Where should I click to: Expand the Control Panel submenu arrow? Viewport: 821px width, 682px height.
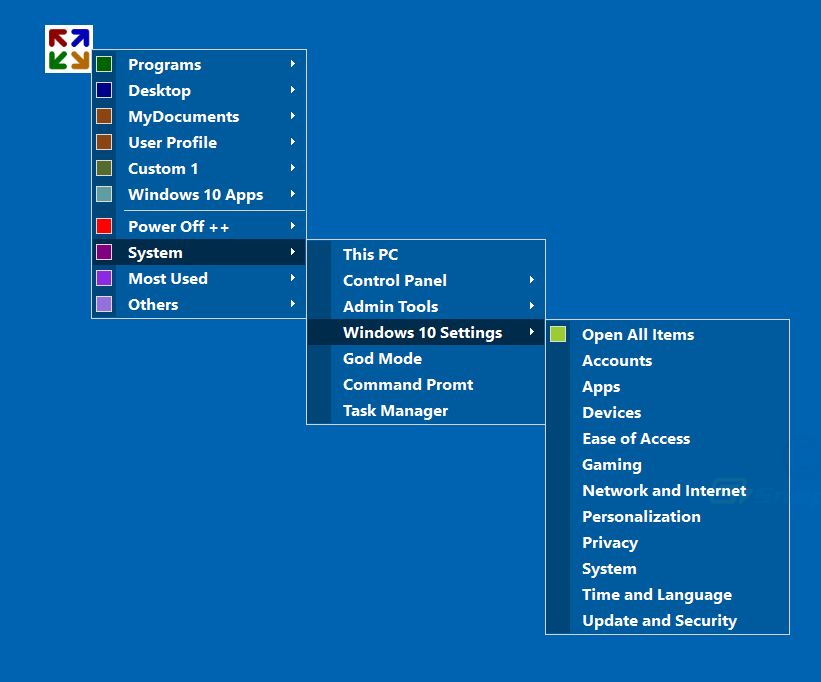pyautogui.click(x=531, y=280)
